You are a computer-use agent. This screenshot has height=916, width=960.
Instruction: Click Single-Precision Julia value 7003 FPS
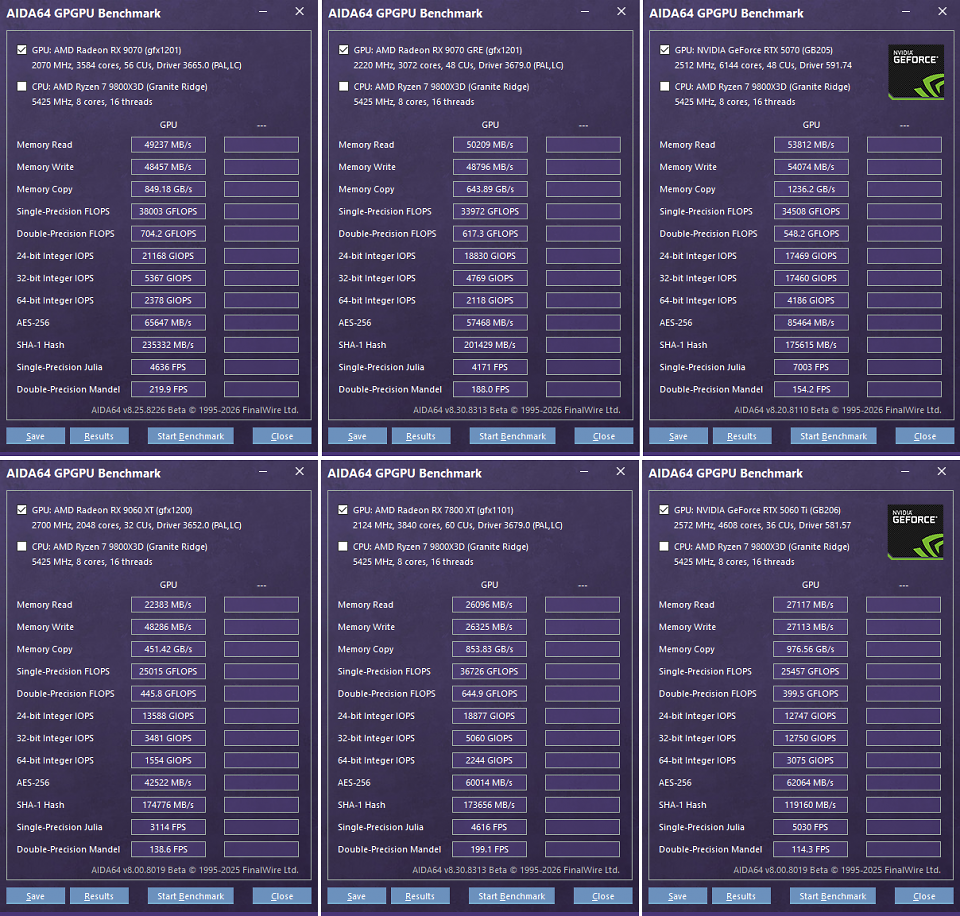pyautogui.click(x=811, y=367)
